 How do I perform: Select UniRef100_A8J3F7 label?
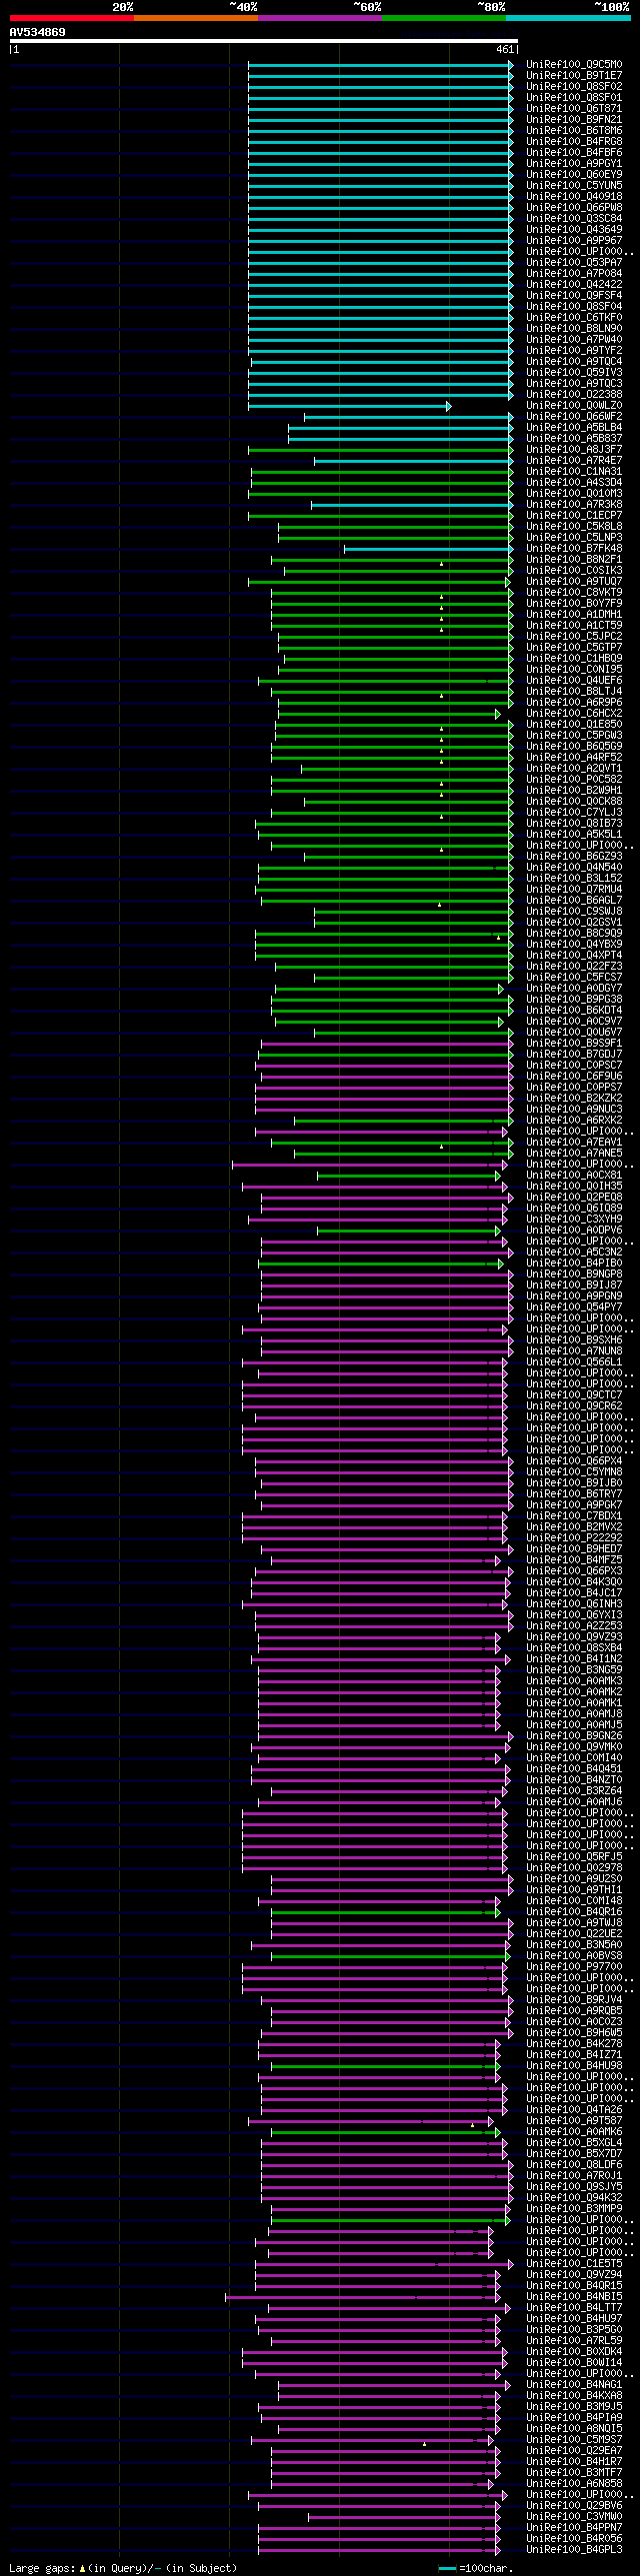[574, 450]
